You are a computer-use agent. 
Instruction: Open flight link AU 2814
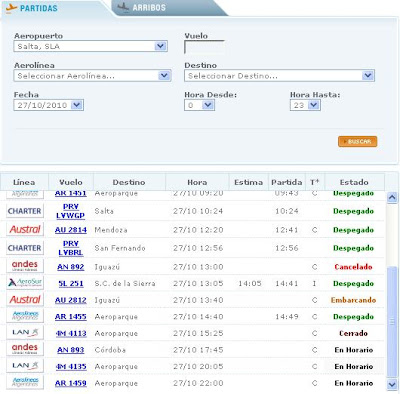(71, 230)
